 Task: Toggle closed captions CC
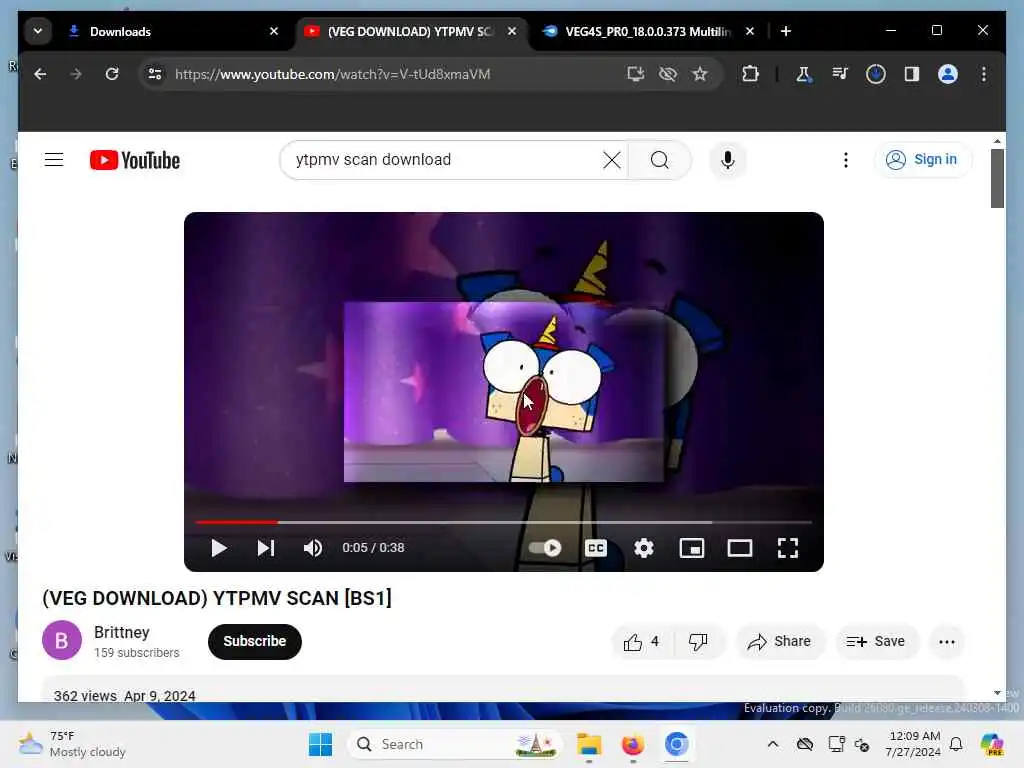(596, 548)
